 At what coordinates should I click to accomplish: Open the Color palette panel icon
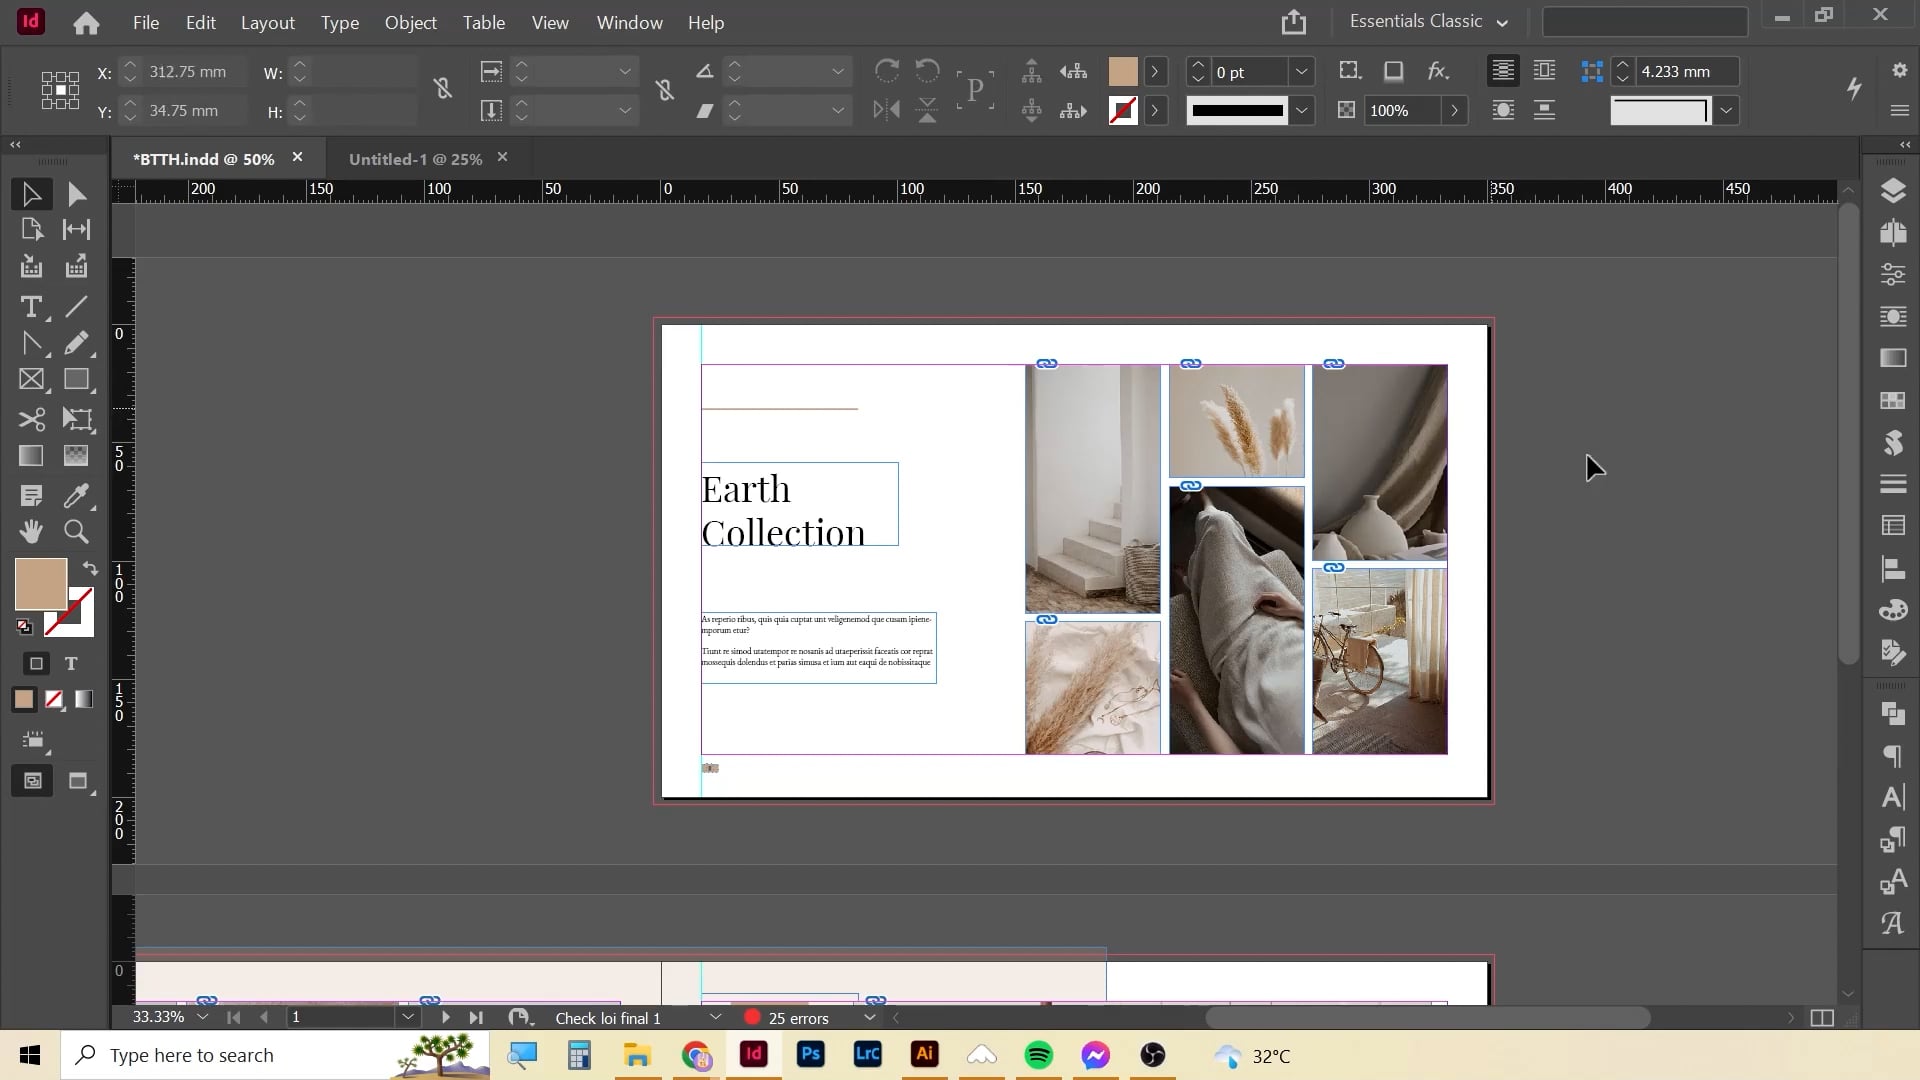[x=1892, y=611]
